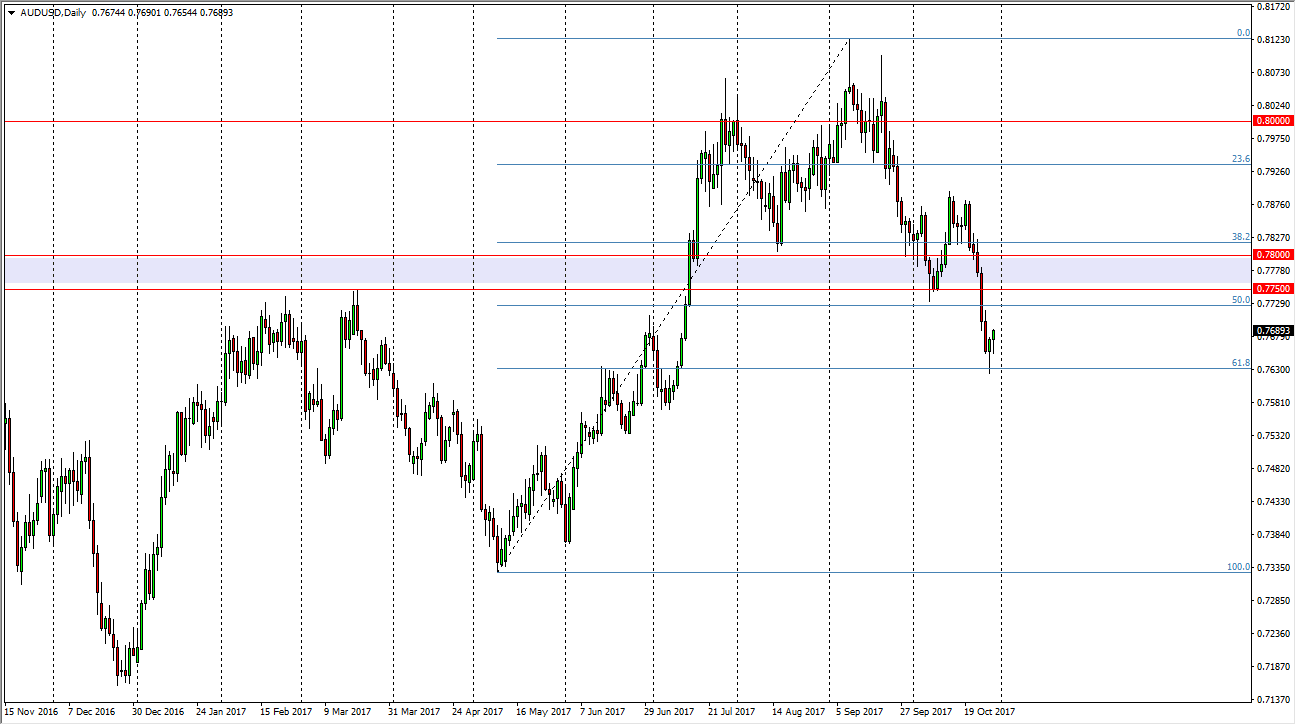Click the Fibonacci 61.8 level label
Image resolution: width=1296 pixels, height=725 pixels.
pyautogui.click(x=1241, y=363)
